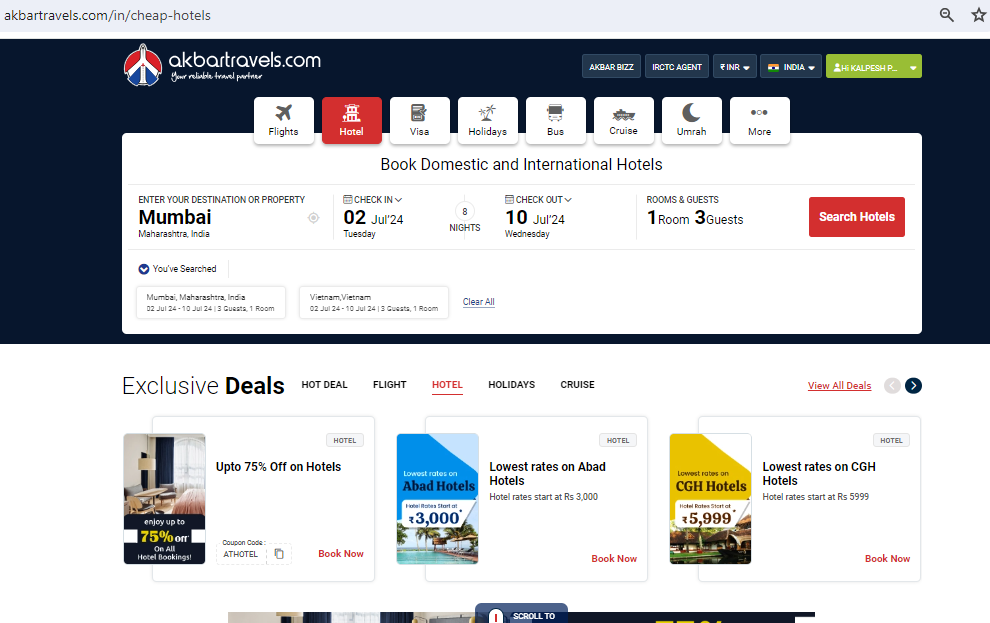Screen dimensions: 990x623
Task: Open the Hi Kalpesh account dropdown
Action: (874, 67)
